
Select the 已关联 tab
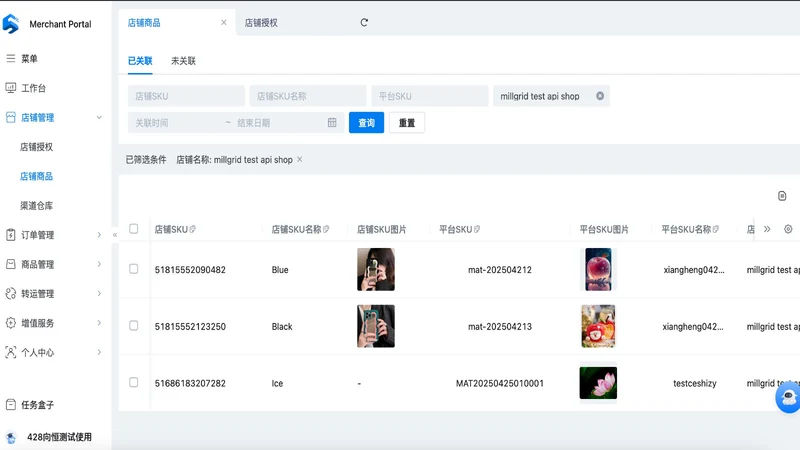[x=140, y=61]
